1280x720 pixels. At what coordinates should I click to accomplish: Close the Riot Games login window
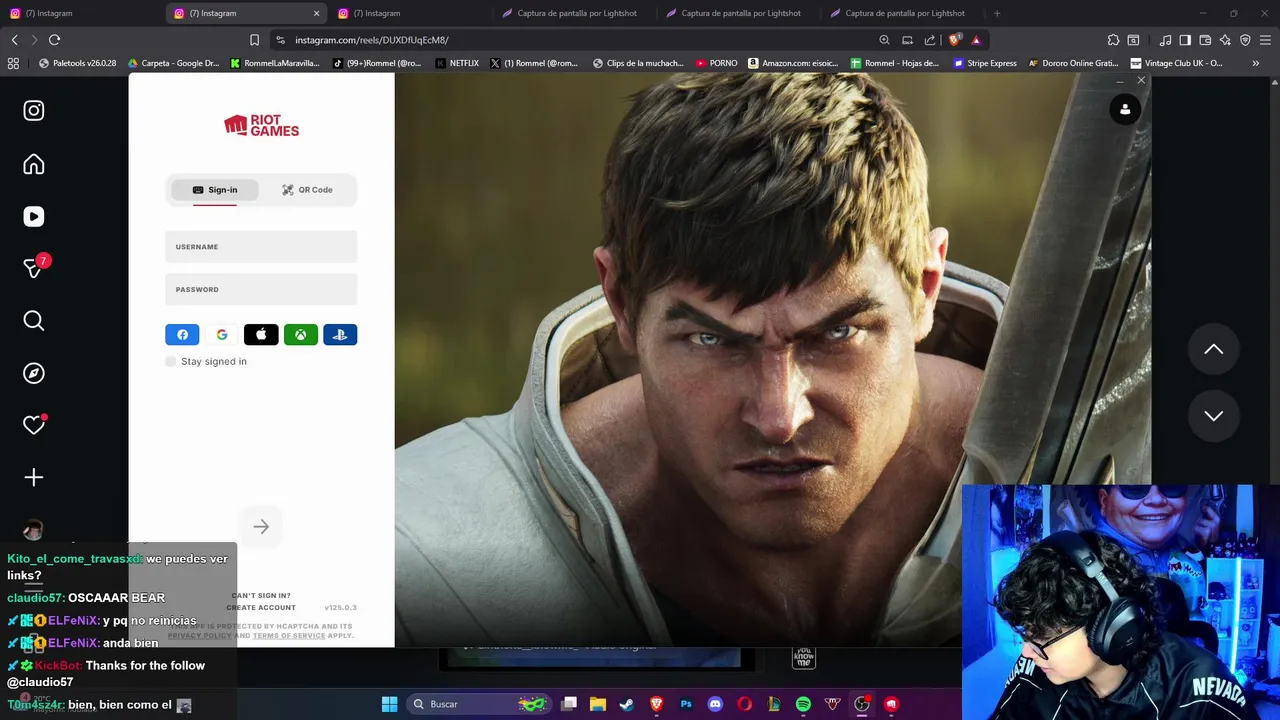1141,80
